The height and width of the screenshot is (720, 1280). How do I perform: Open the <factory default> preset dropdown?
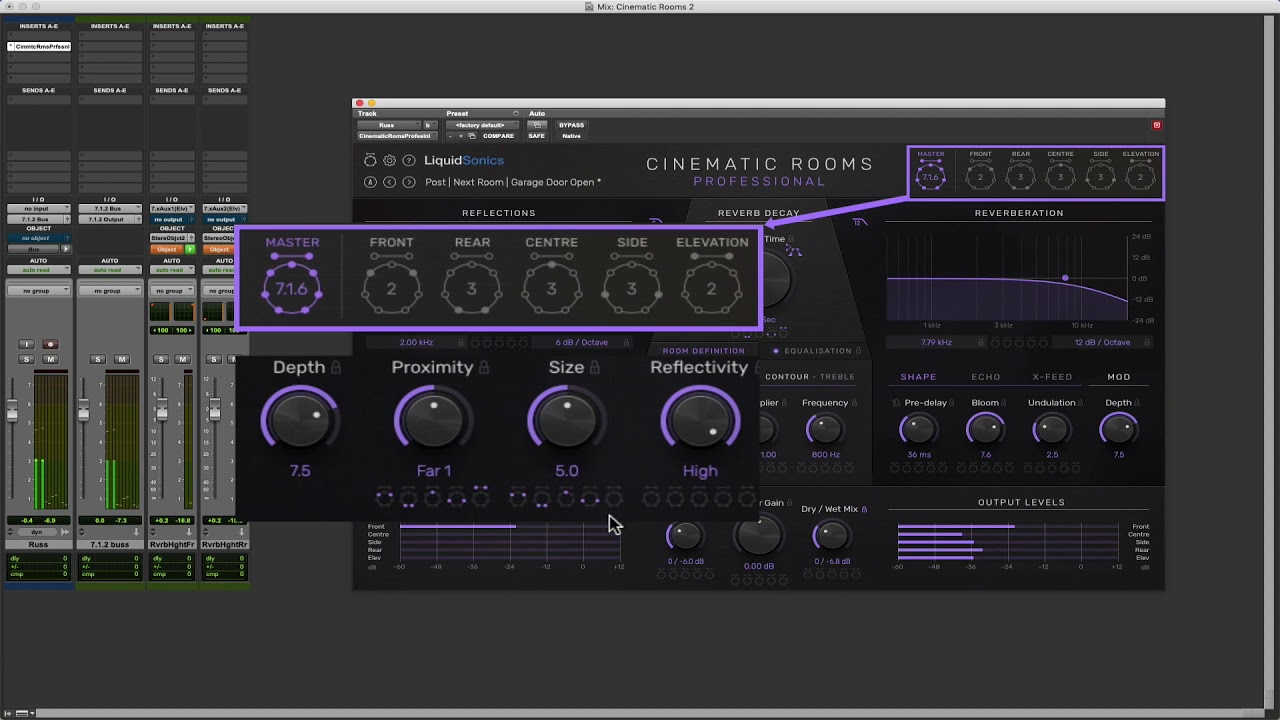[x=482, y=125]
